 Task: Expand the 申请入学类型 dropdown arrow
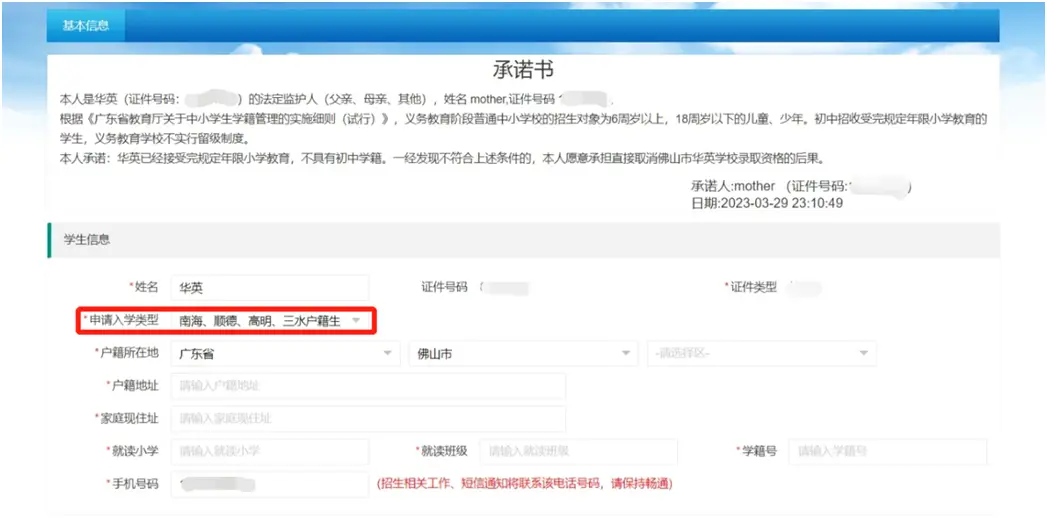point(355,320)
